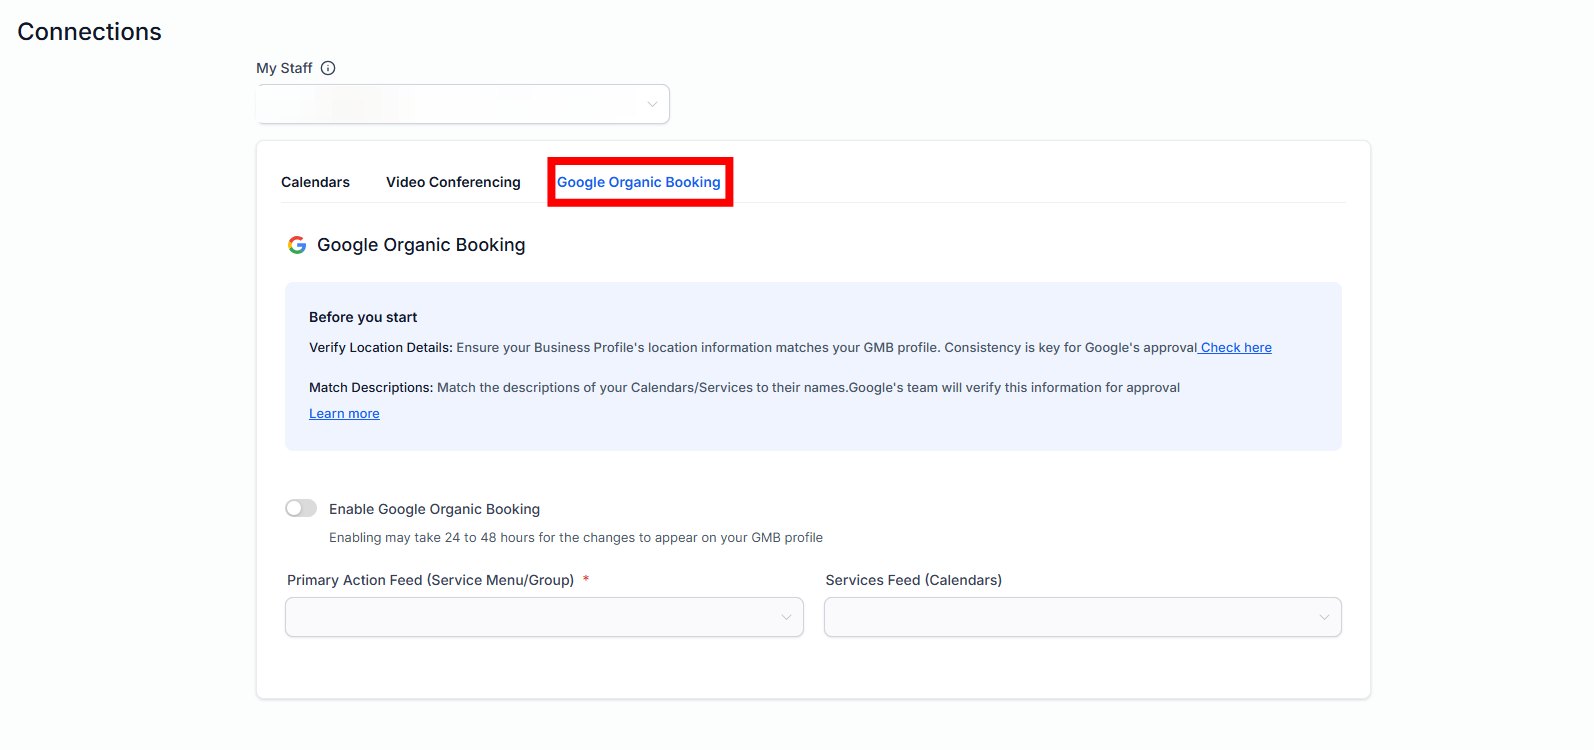Click the Google logo icon

point(297,245)
